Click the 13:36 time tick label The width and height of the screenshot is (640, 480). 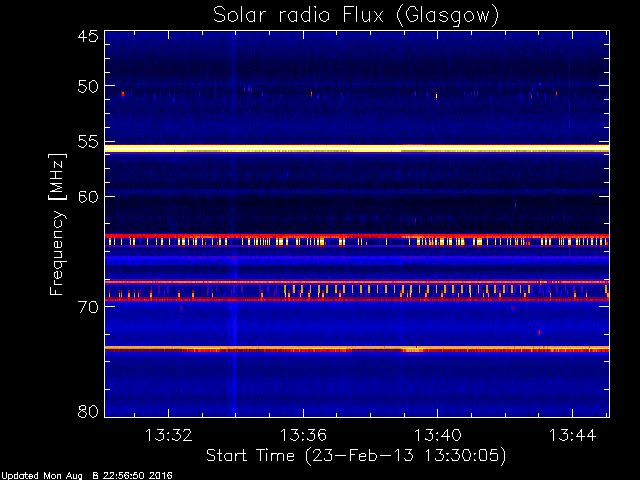[303, 435]
